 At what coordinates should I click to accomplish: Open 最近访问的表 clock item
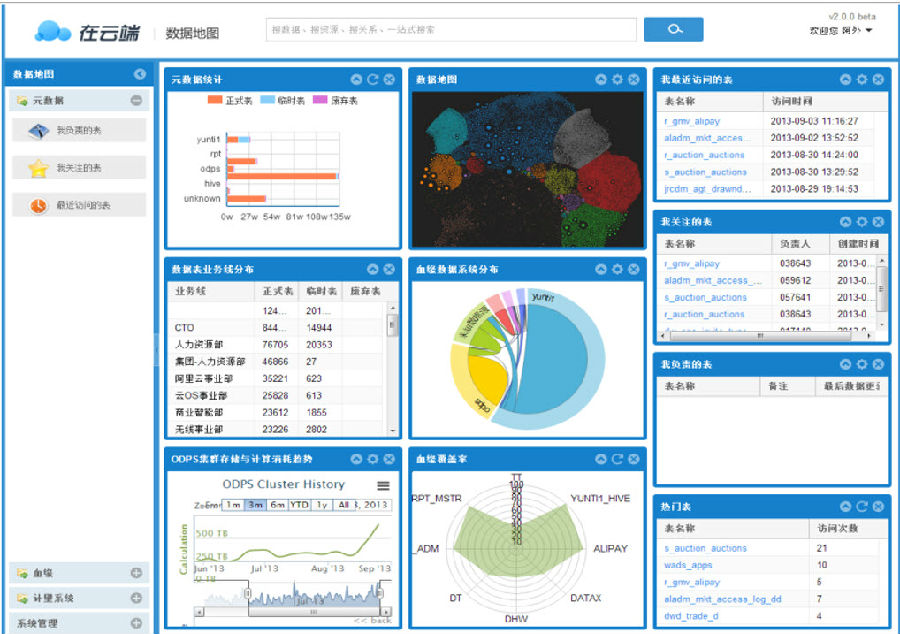pyautogui.click(x=79, y=205)
